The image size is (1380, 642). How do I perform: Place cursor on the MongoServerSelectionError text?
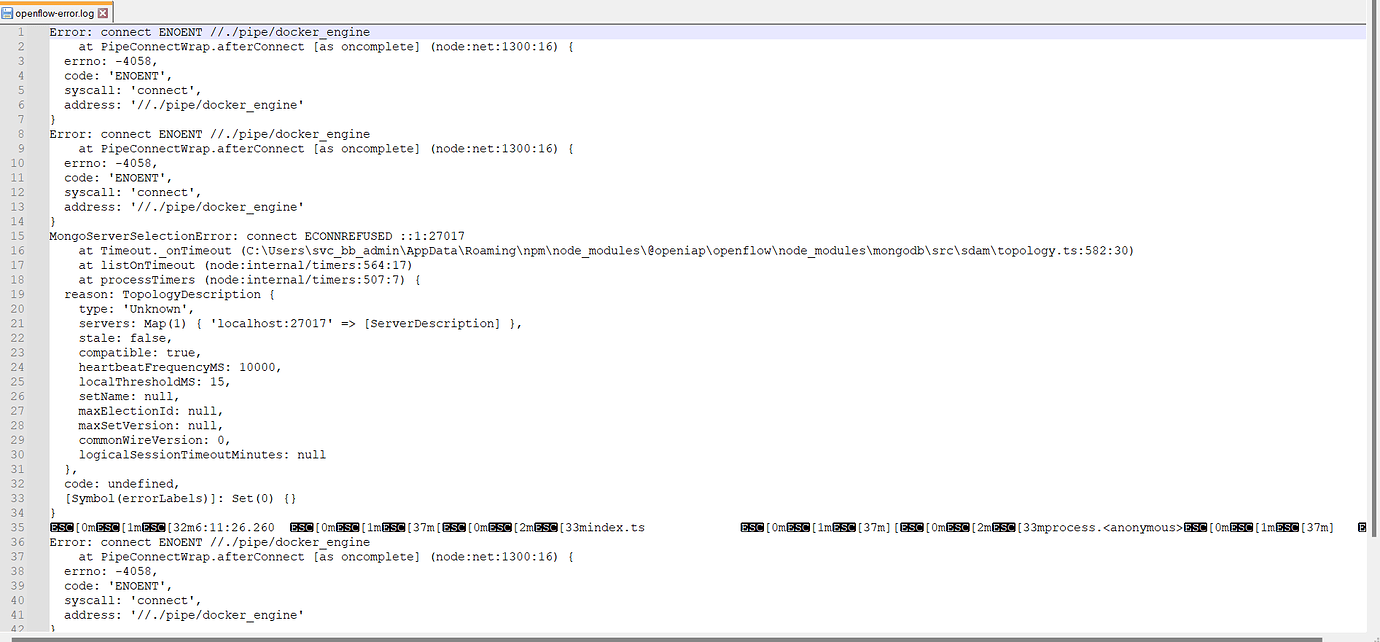[x=130, y=236]
